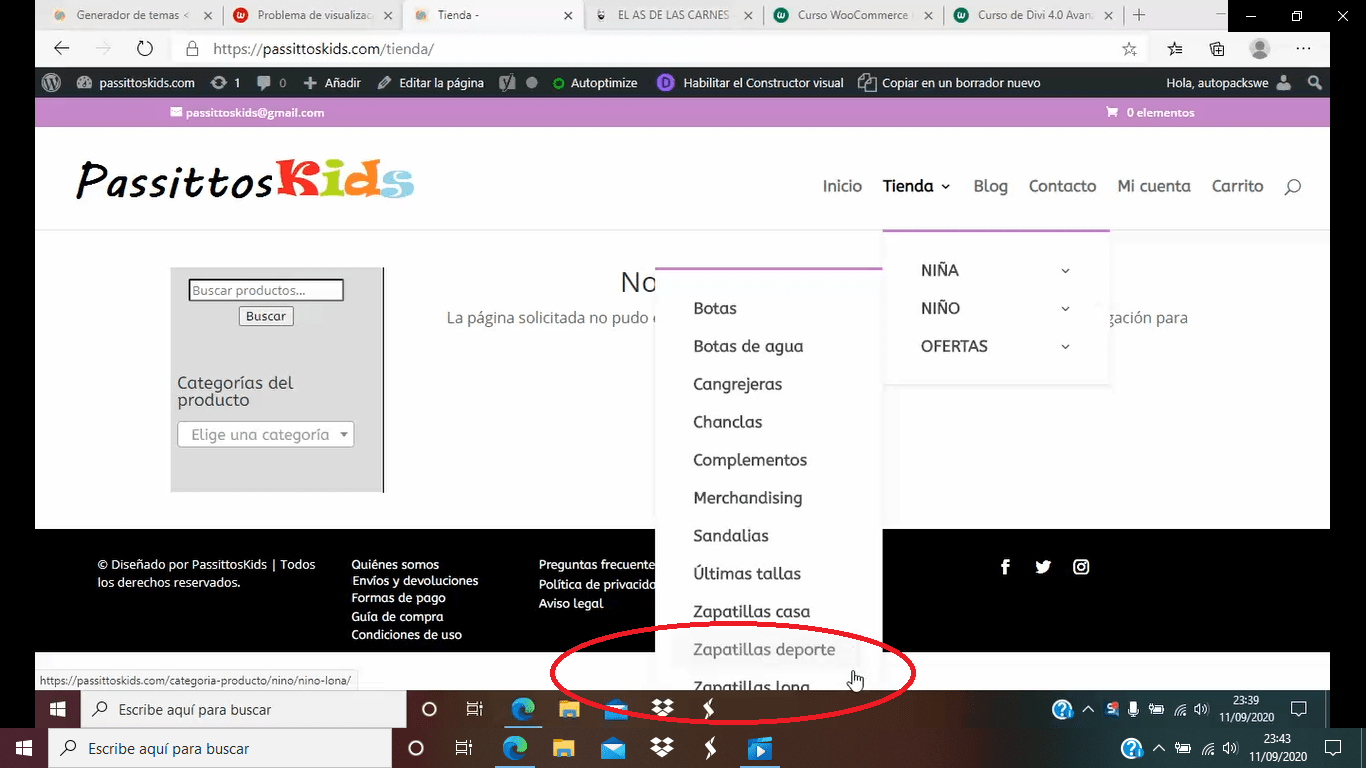Click Habilitar el Constructor visual

[750, 83]
